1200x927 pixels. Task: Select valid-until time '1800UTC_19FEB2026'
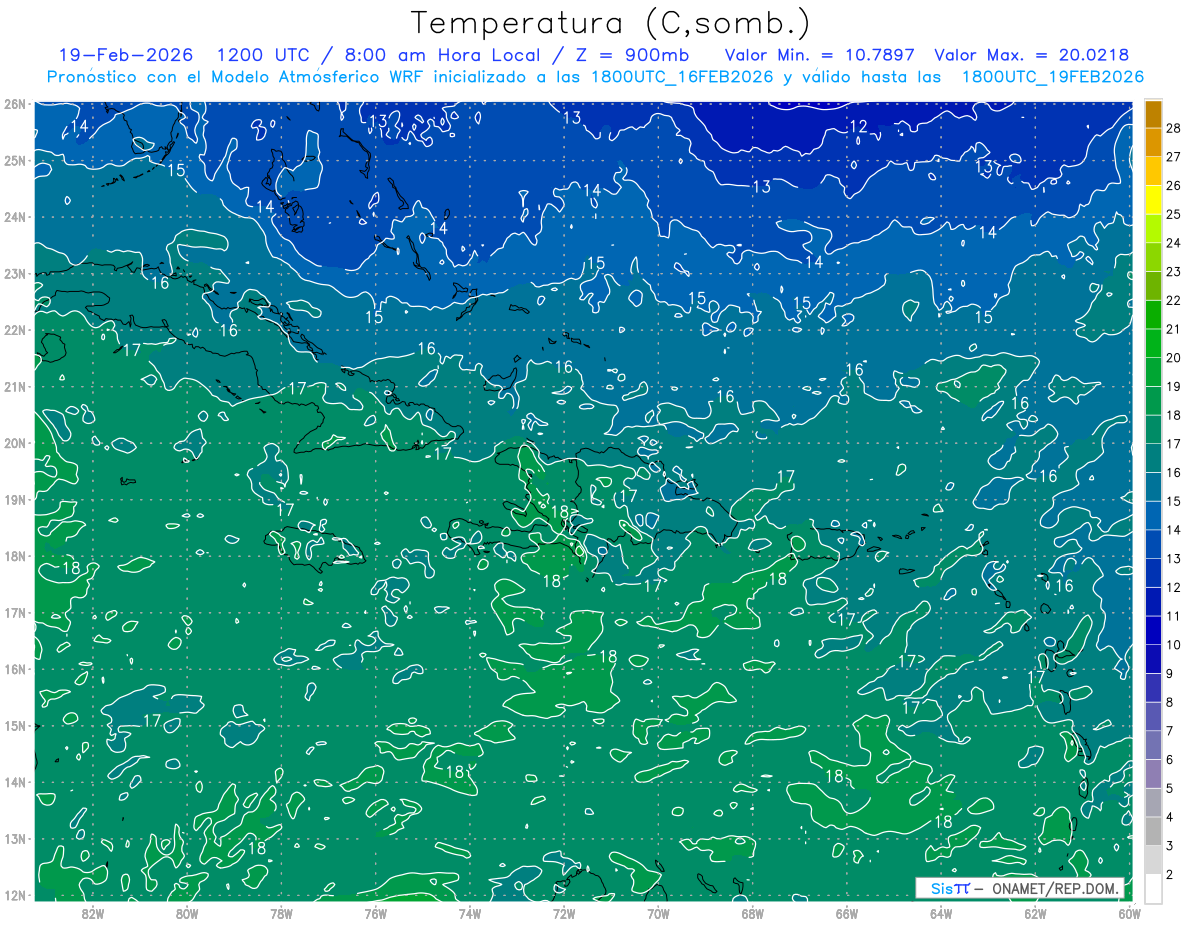[1052, 77]
